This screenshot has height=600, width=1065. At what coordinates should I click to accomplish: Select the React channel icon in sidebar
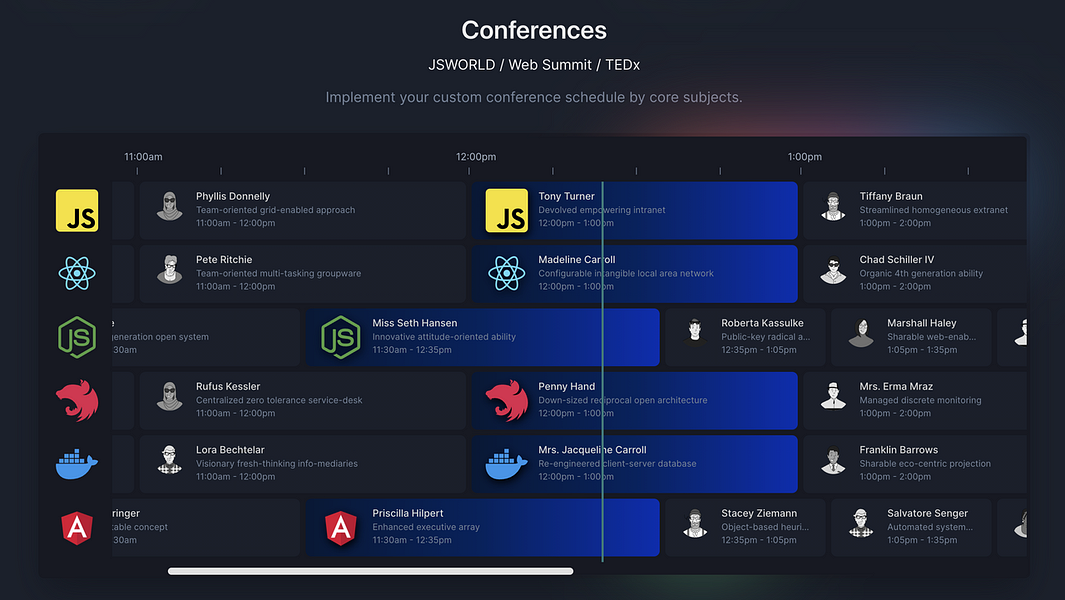(x=77, y=274)
